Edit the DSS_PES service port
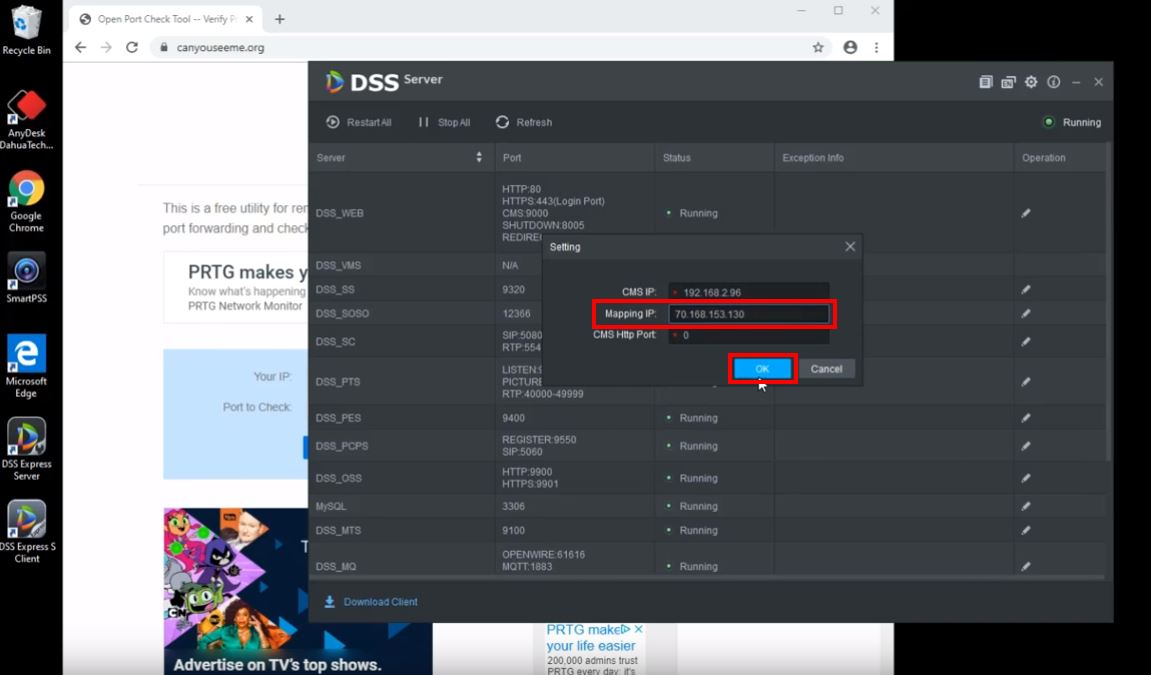Screen dimensions: 1151x675 [1025, 418]
